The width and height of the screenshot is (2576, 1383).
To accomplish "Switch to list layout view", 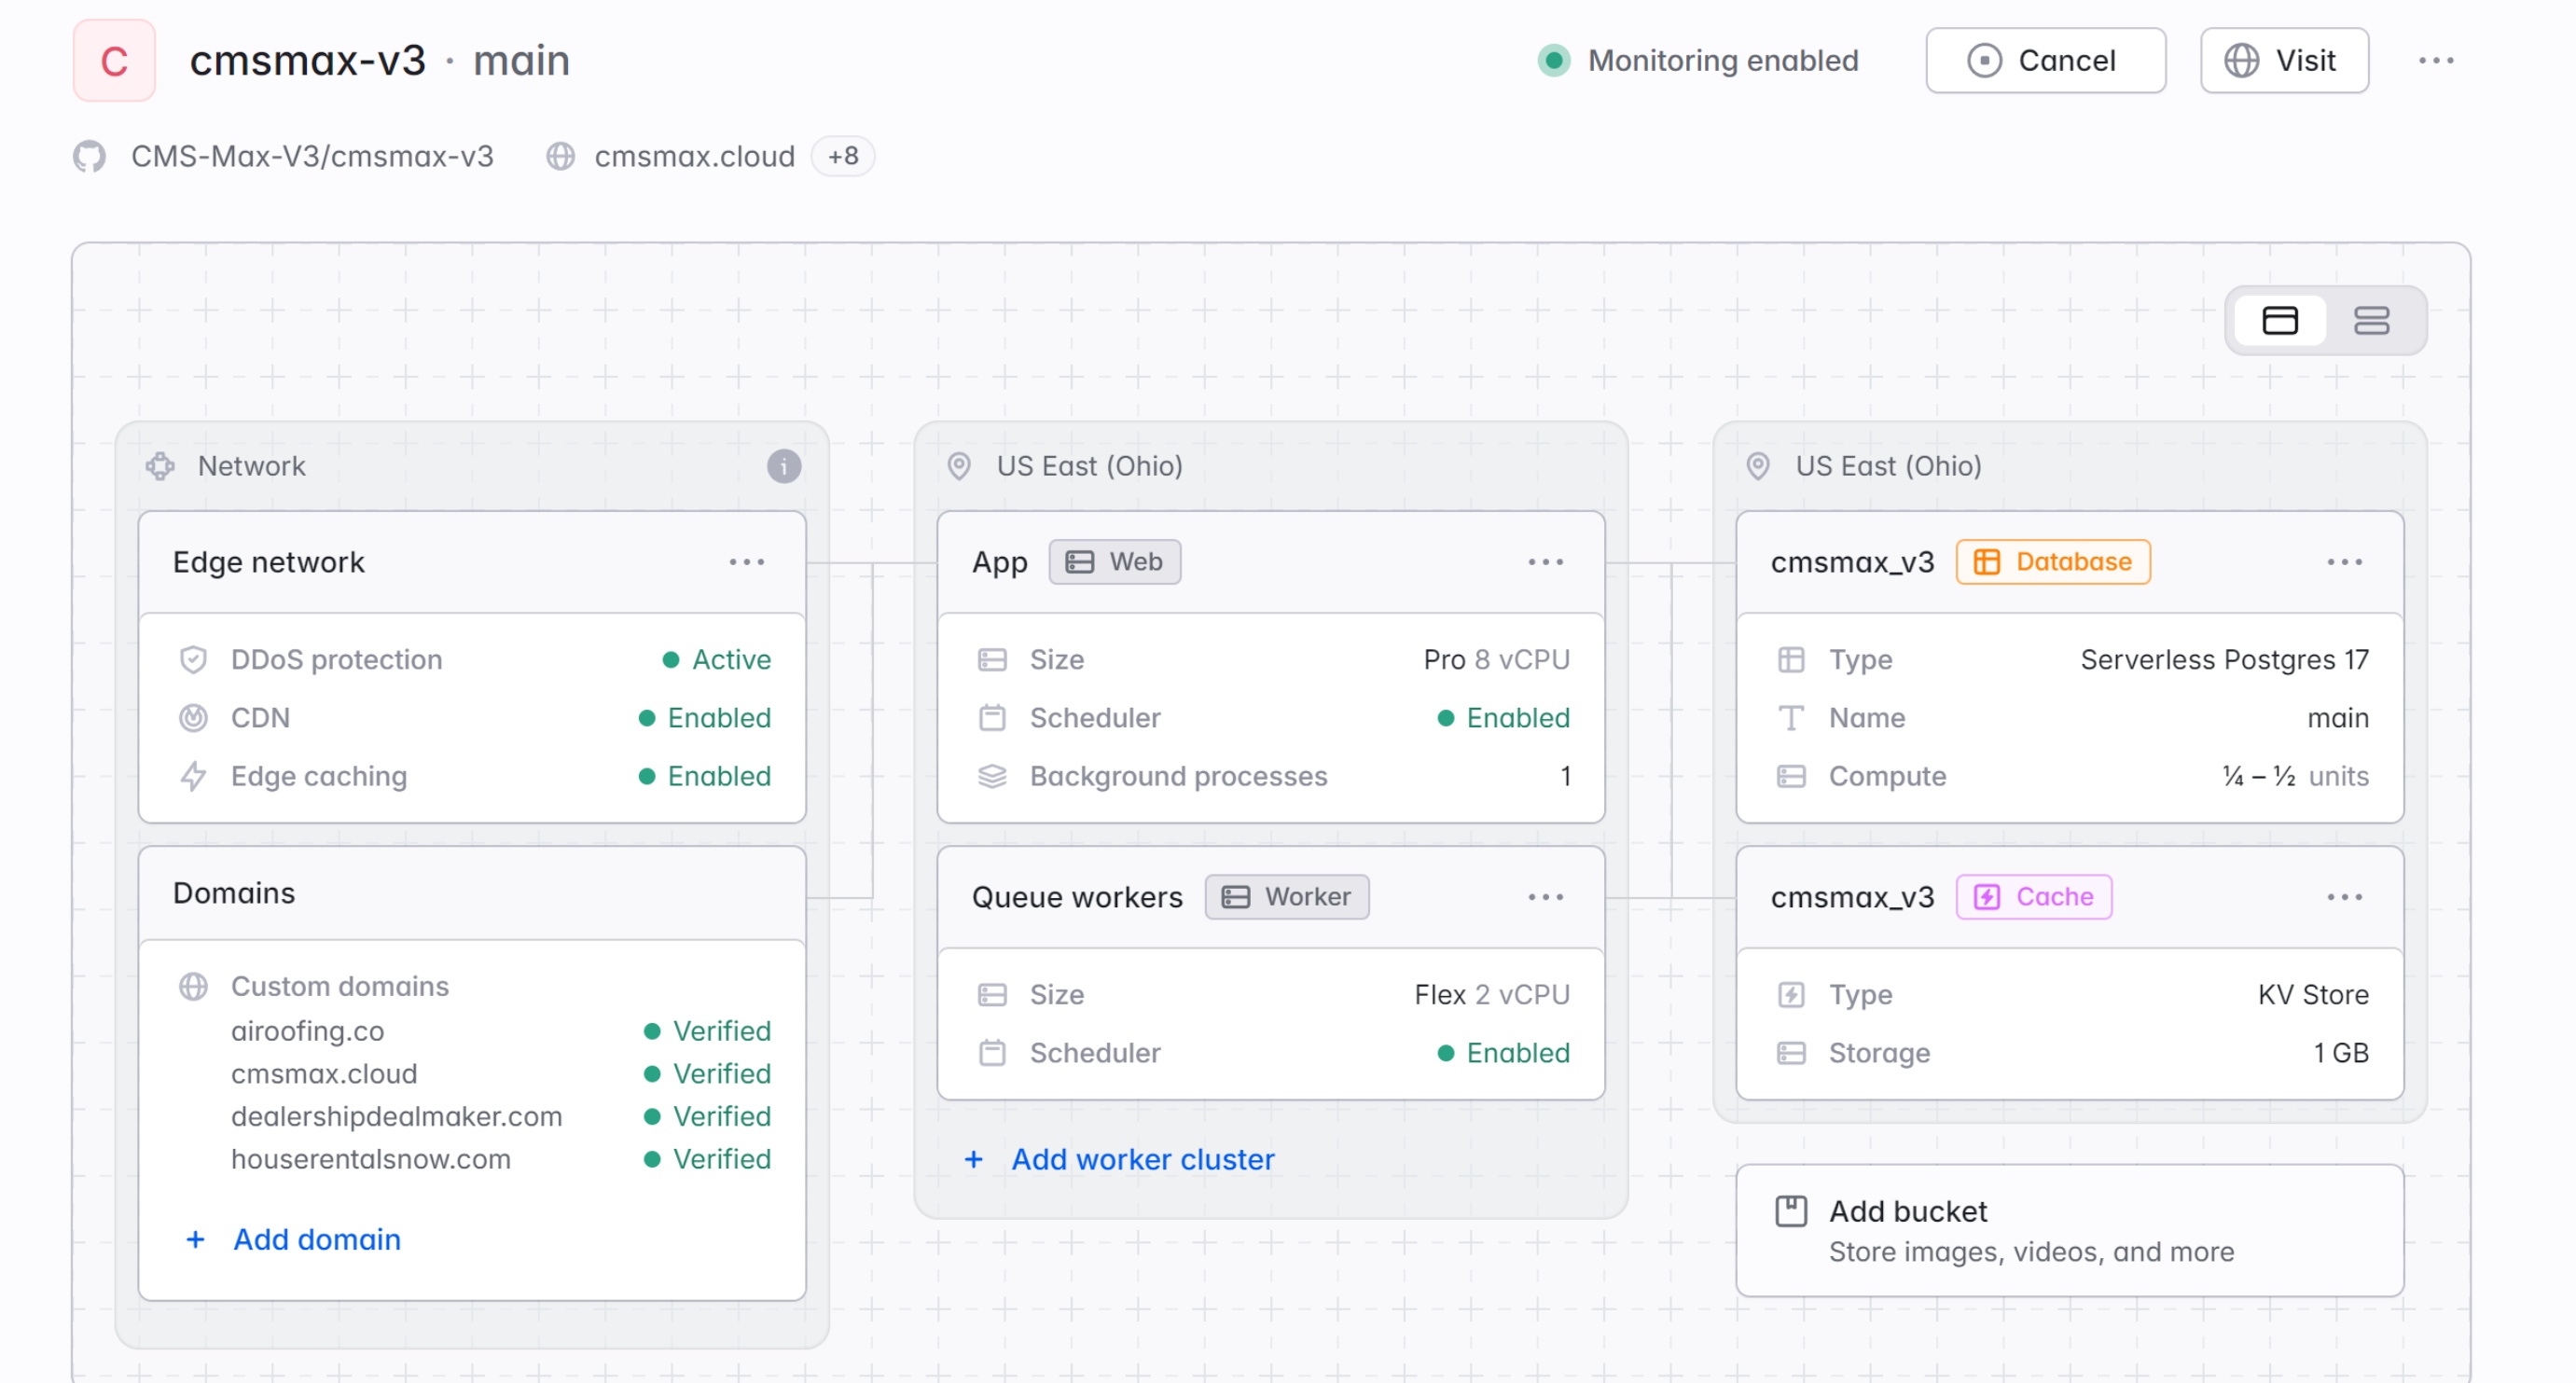I will (2371, 321).
